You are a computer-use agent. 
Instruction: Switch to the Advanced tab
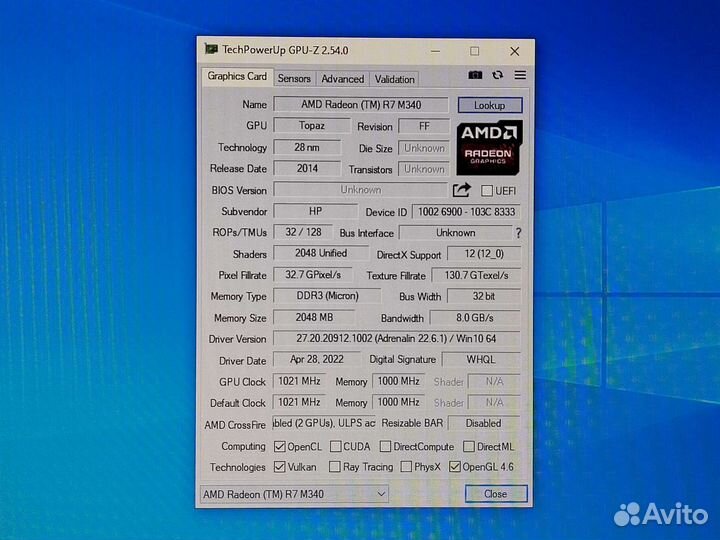click(x=343, y=79)
